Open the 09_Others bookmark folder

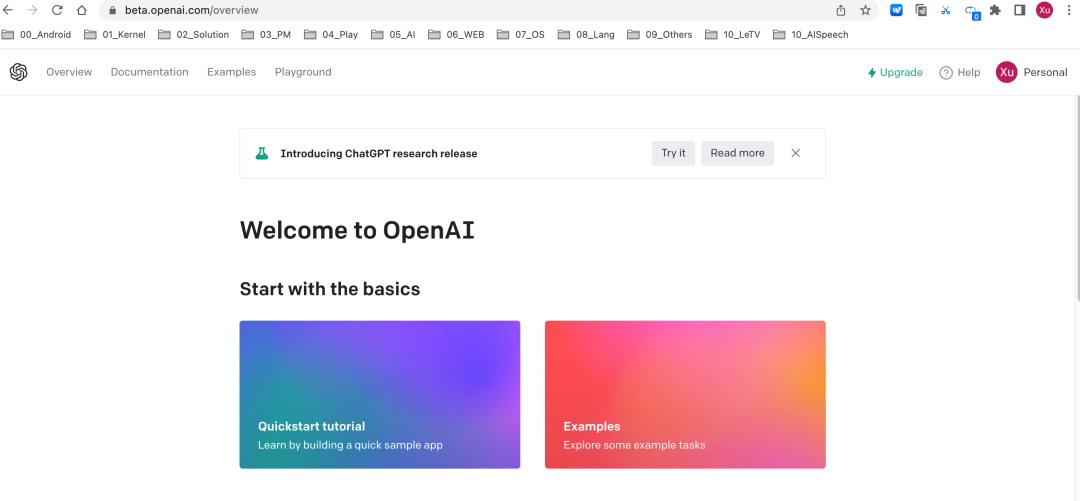660,34
